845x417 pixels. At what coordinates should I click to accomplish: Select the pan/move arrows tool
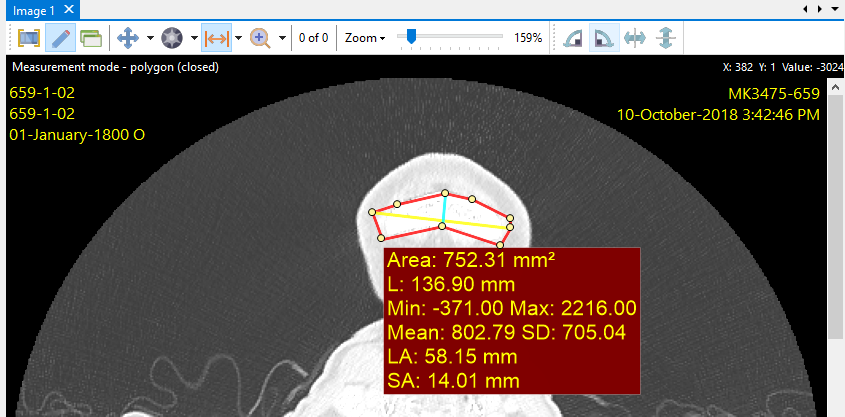coord(128,38)
